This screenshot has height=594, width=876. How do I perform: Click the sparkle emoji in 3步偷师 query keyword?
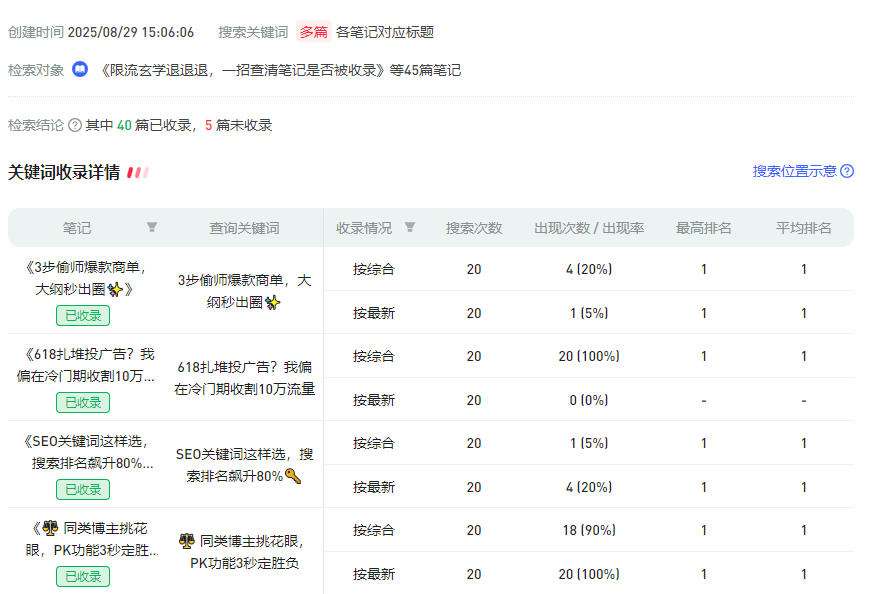[273, 302]
